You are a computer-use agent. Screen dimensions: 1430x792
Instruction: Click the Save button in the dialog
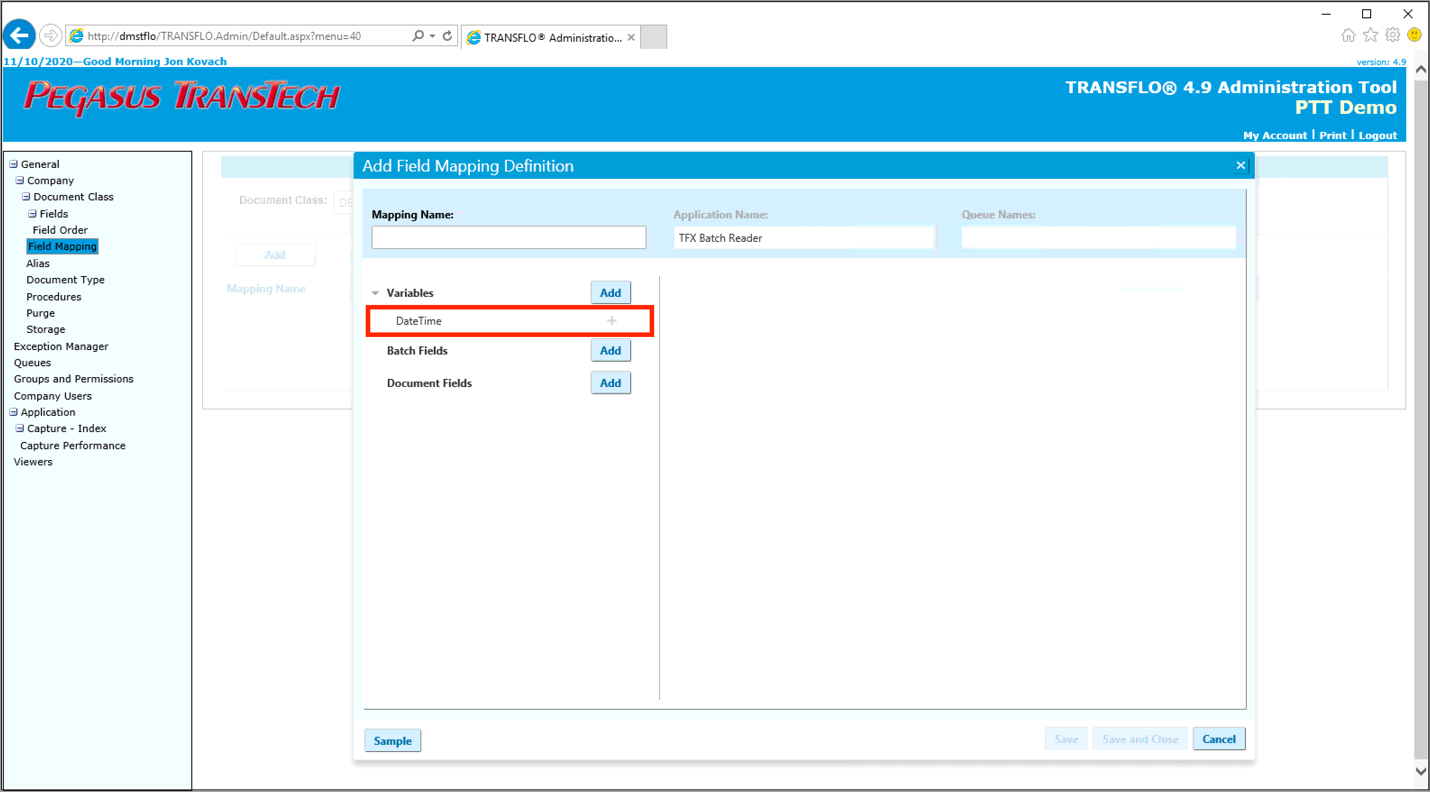[1066, 739]
